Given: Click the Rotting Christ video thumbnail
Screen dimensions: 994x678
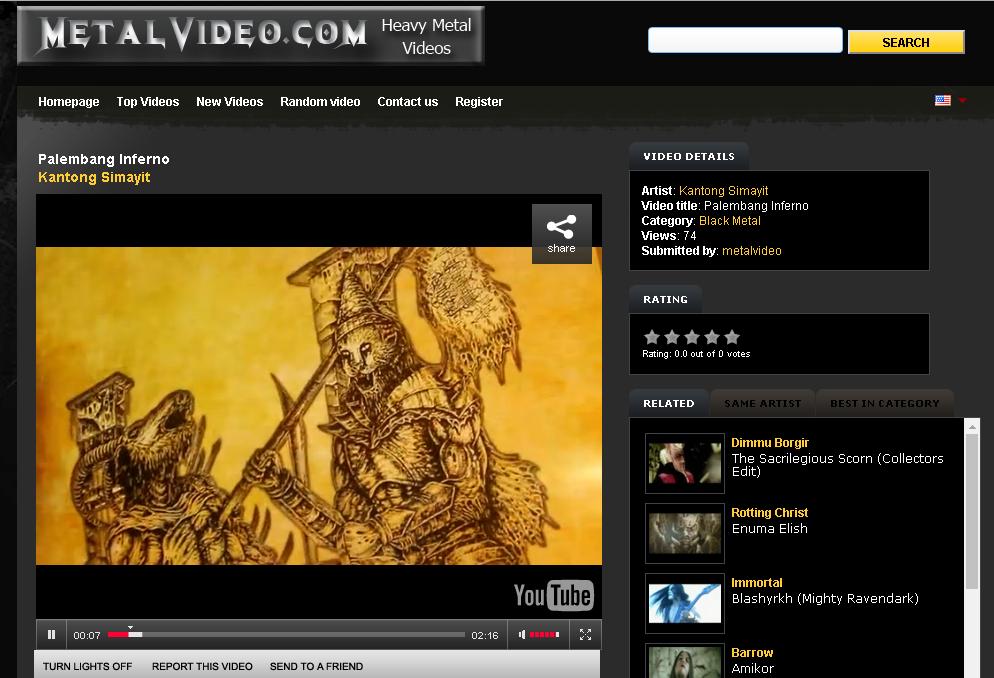Looking at the screenshot, I should click(x=684, y=533).
